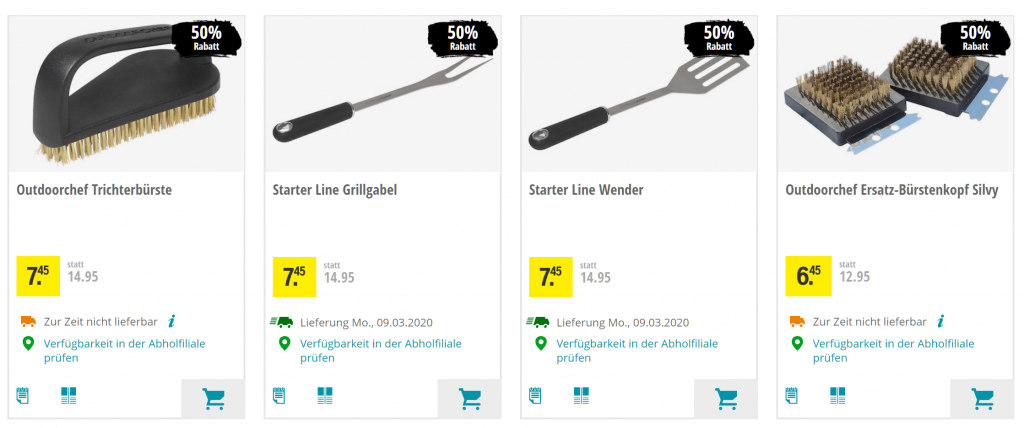Image resolution: width=1024 pixels, height=428 pixels.
Task: Click notepad wishlist icon for Trichterbürste
Action: [x=23, y=396]
